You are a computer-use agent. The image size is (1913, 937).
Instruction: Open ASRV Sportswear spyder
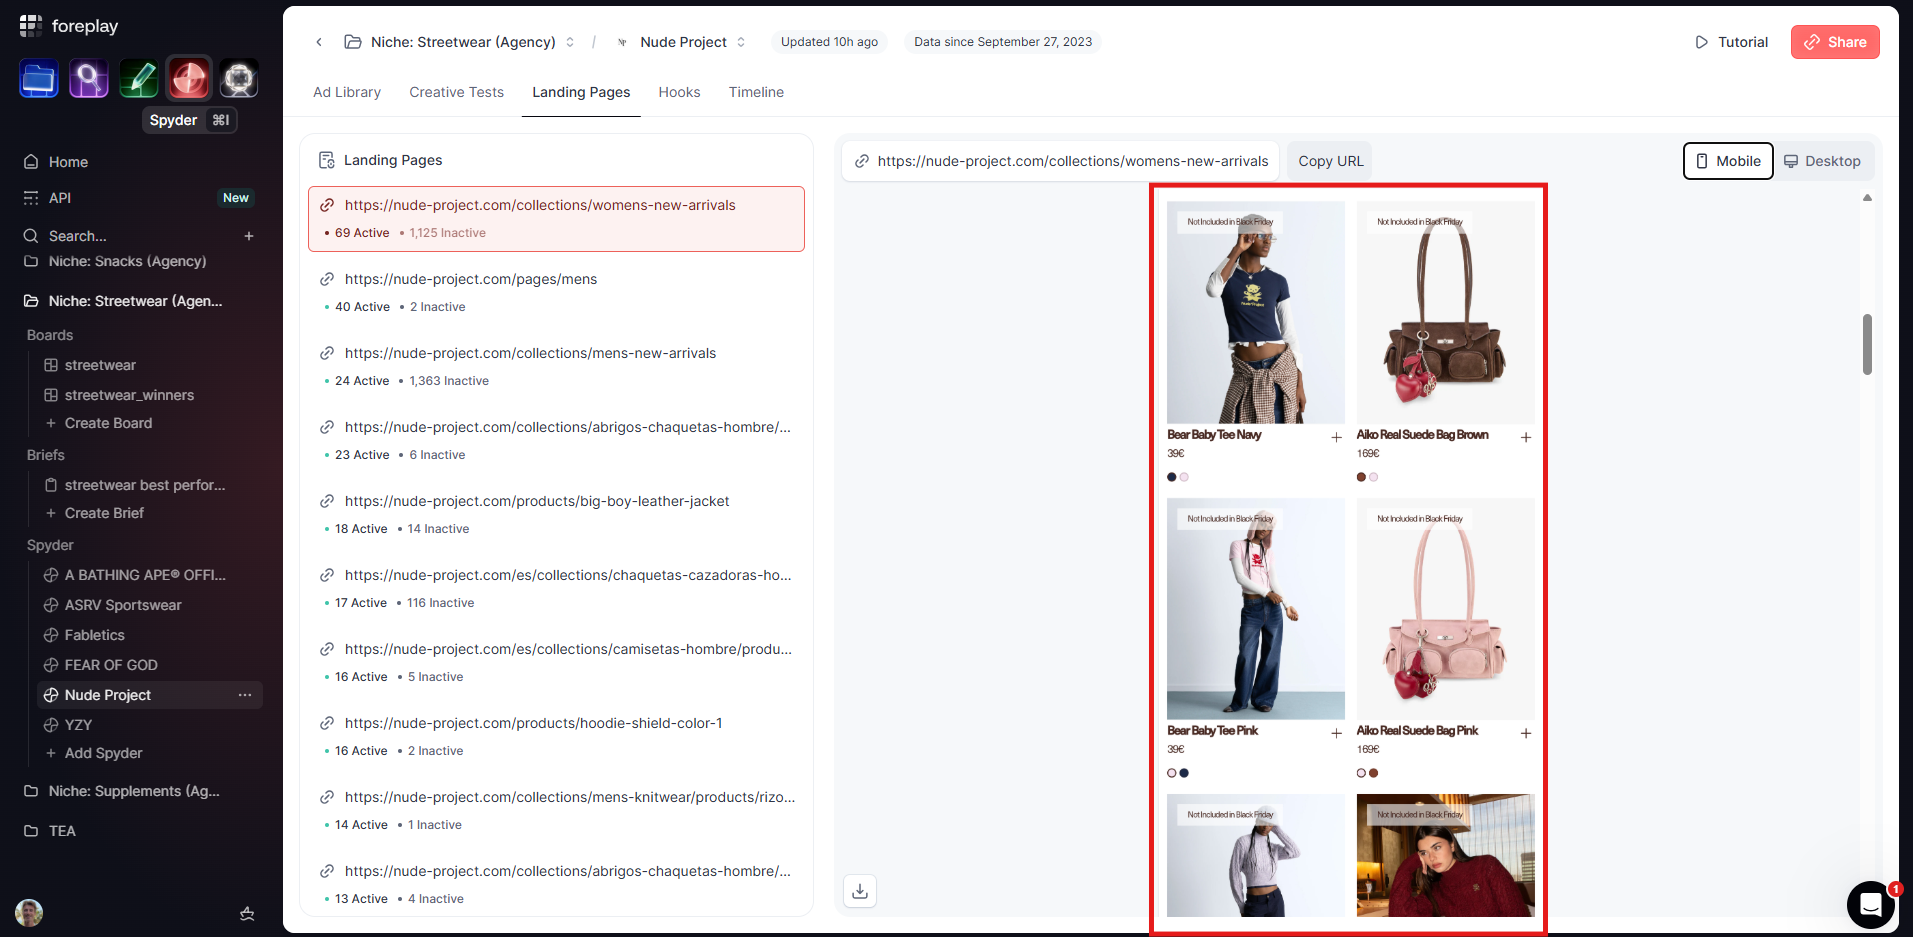[123, 605]
